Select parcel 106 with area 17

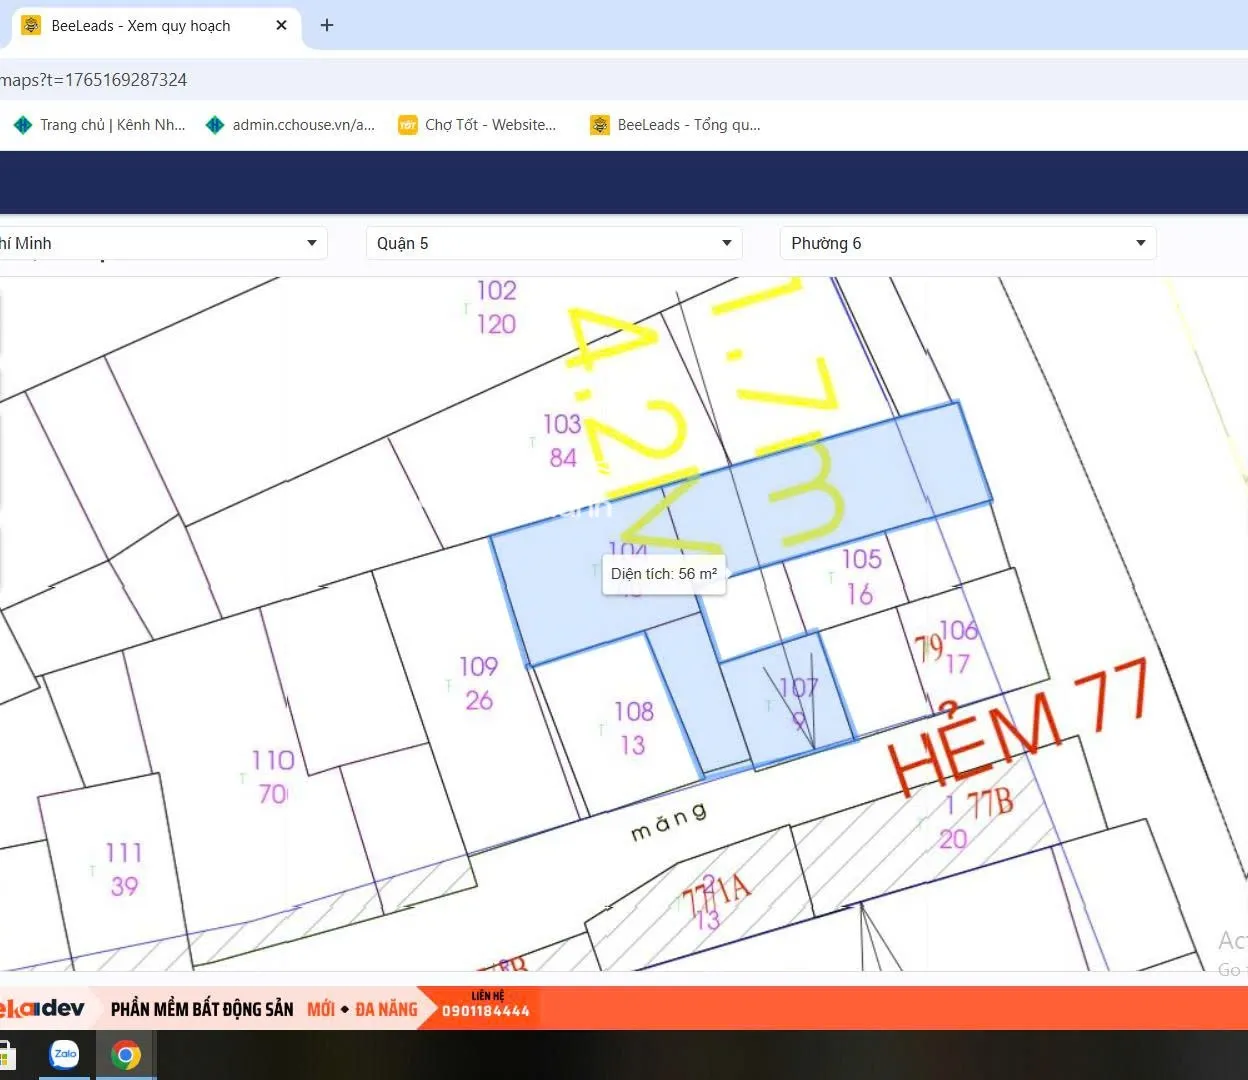point(958,646)
